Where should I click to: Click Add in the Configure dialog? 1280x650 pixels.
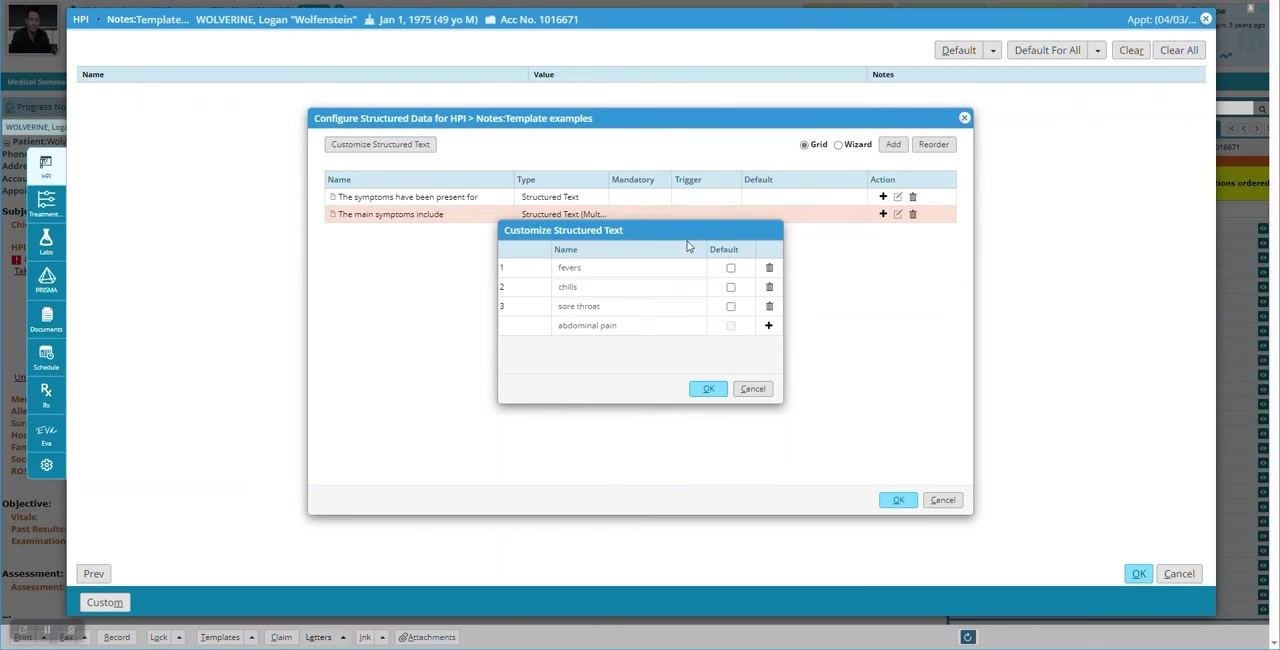[x=893, y=145]
